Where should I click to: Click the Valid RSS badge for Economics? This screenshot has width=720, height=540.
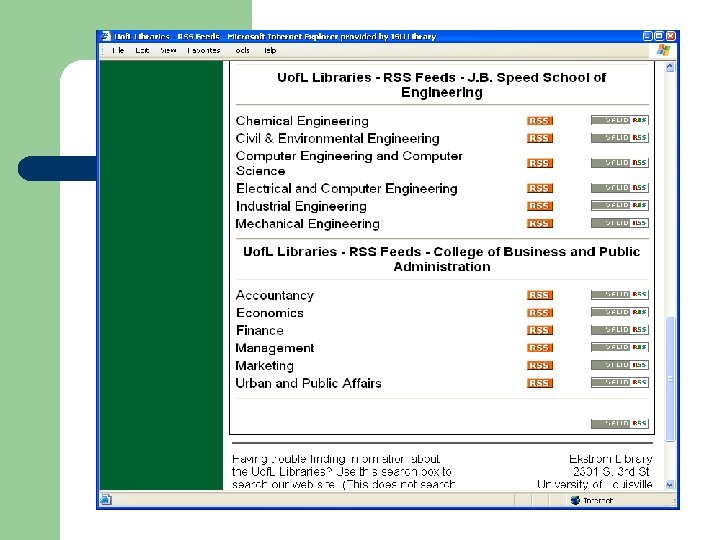coord(619,312)
